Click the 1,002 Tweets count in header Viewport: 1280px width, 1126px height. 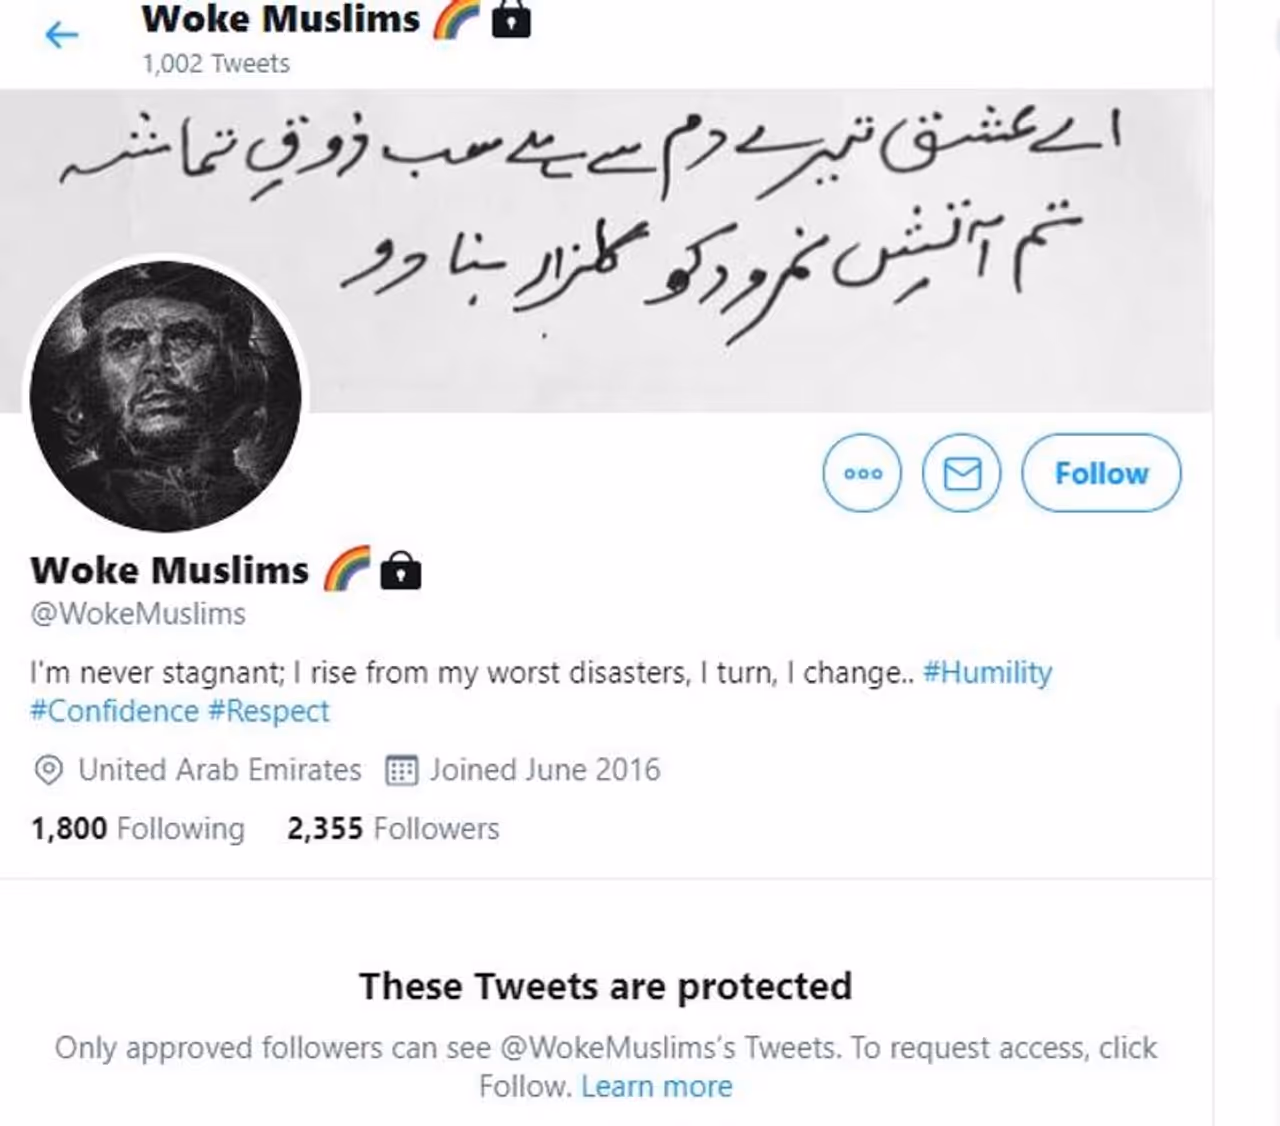tap(216, 64)
